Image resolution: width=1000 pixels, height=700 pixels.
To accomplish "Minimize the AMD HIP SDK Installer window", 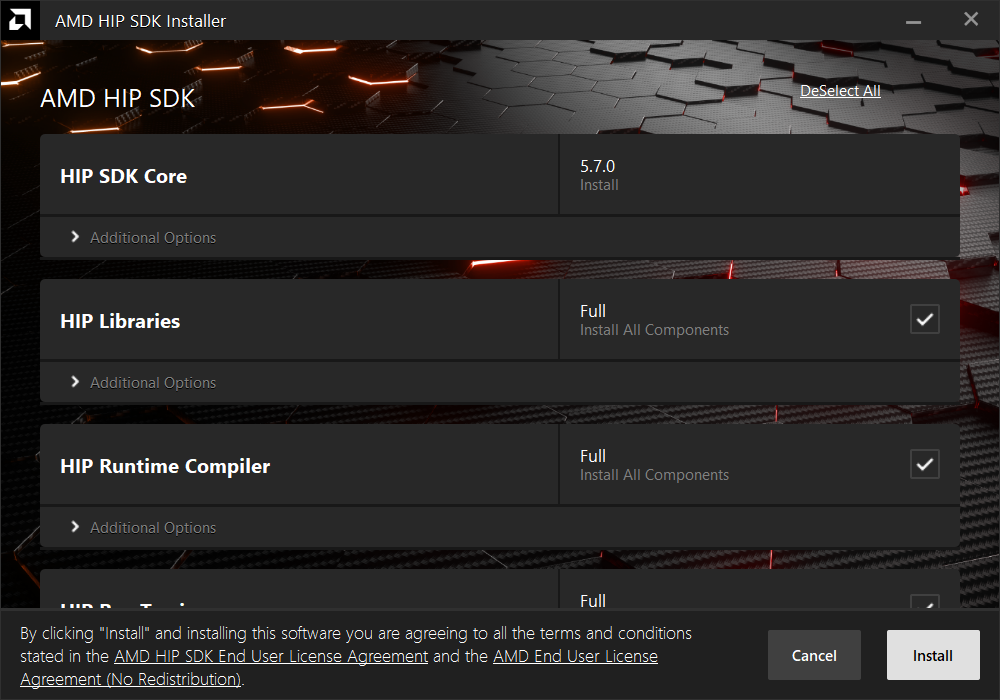I will pyautogui.click(x=913, y=22).
